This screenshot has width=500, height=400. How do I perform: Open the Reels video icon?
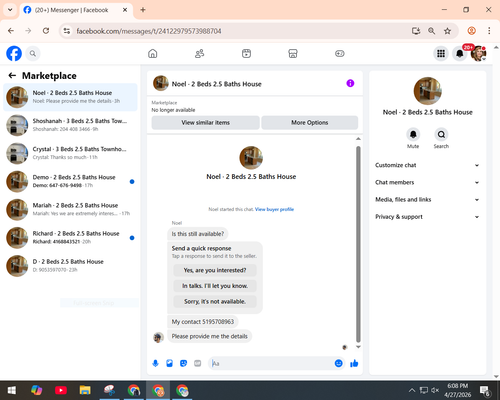point(246,53)
